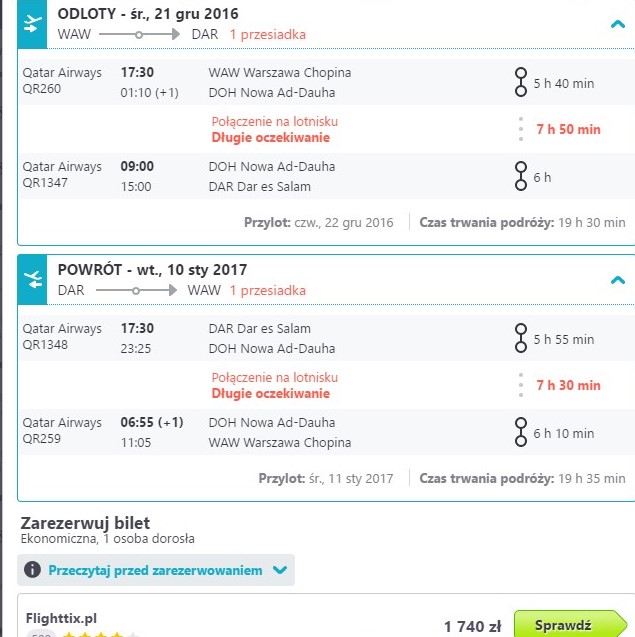Click the outbound '1 przesiadka' label
The height and width of the screenshot is (637, 635).
point(268,35)
